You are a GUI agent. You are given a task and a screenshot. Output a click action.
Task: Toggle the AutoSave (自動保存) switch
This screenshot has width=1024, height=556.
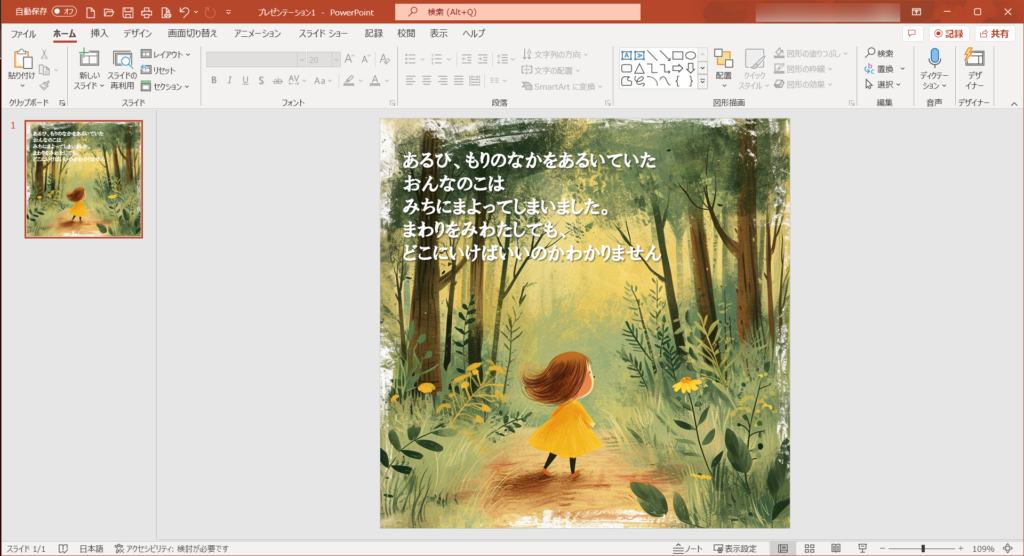click(65, 12)
